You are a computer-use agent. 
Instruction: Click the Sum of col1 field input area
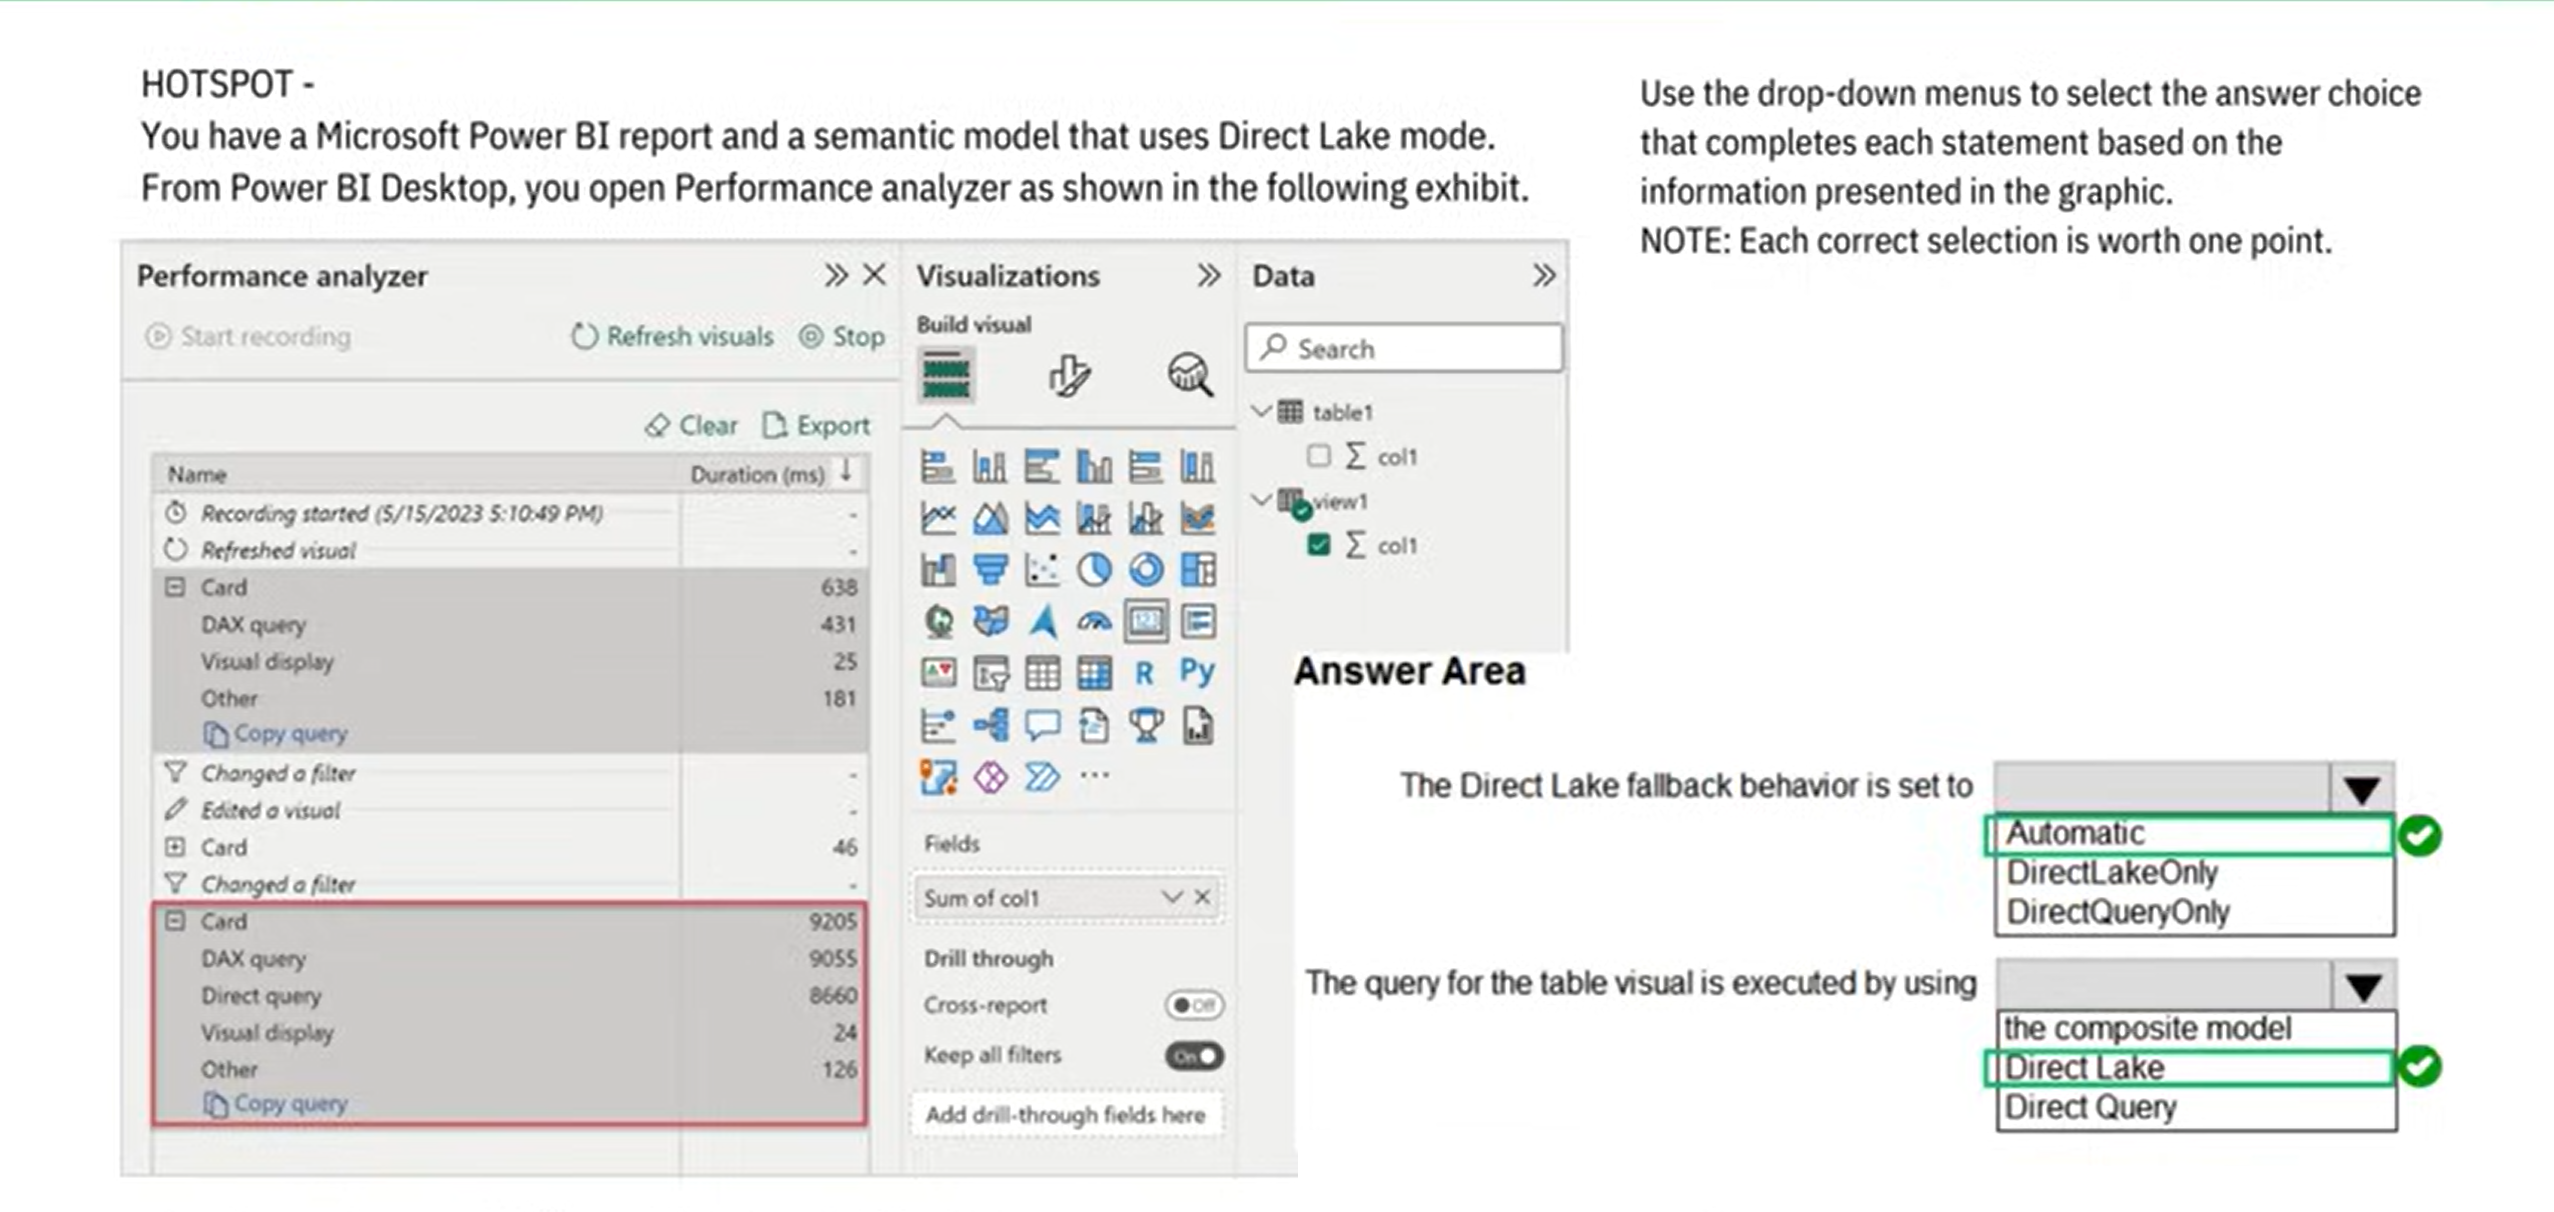[x=1034, y=898]
